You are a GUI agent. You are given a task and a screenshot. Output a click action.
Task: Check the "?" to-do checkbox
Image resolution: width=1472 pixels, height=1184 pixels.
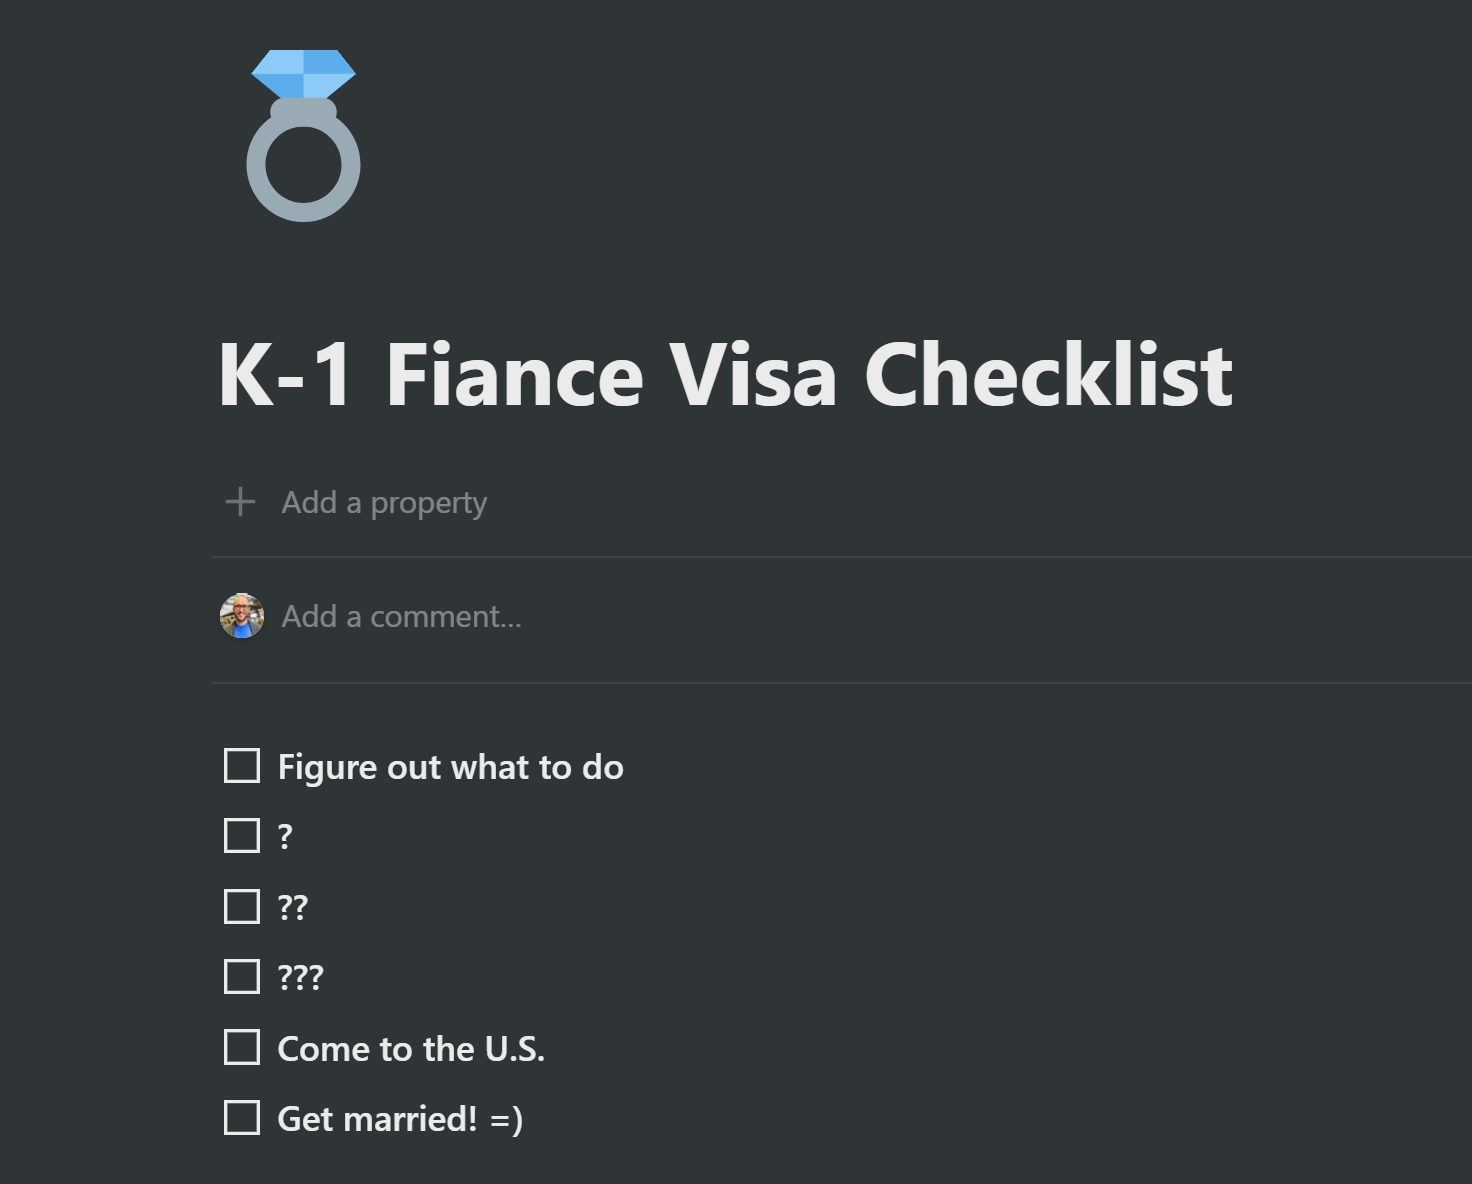241,835
